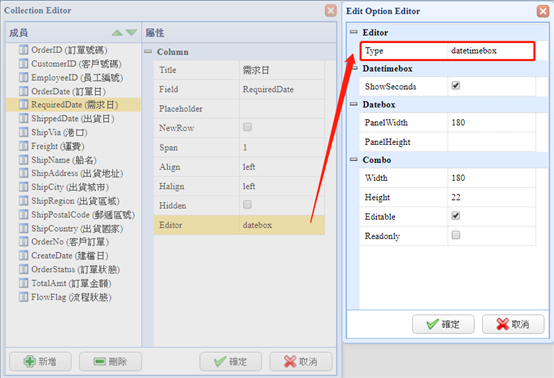Click the column icon beside OrderID
The image size is (554, 378).
pyautogui.click(x=23, y=50)
